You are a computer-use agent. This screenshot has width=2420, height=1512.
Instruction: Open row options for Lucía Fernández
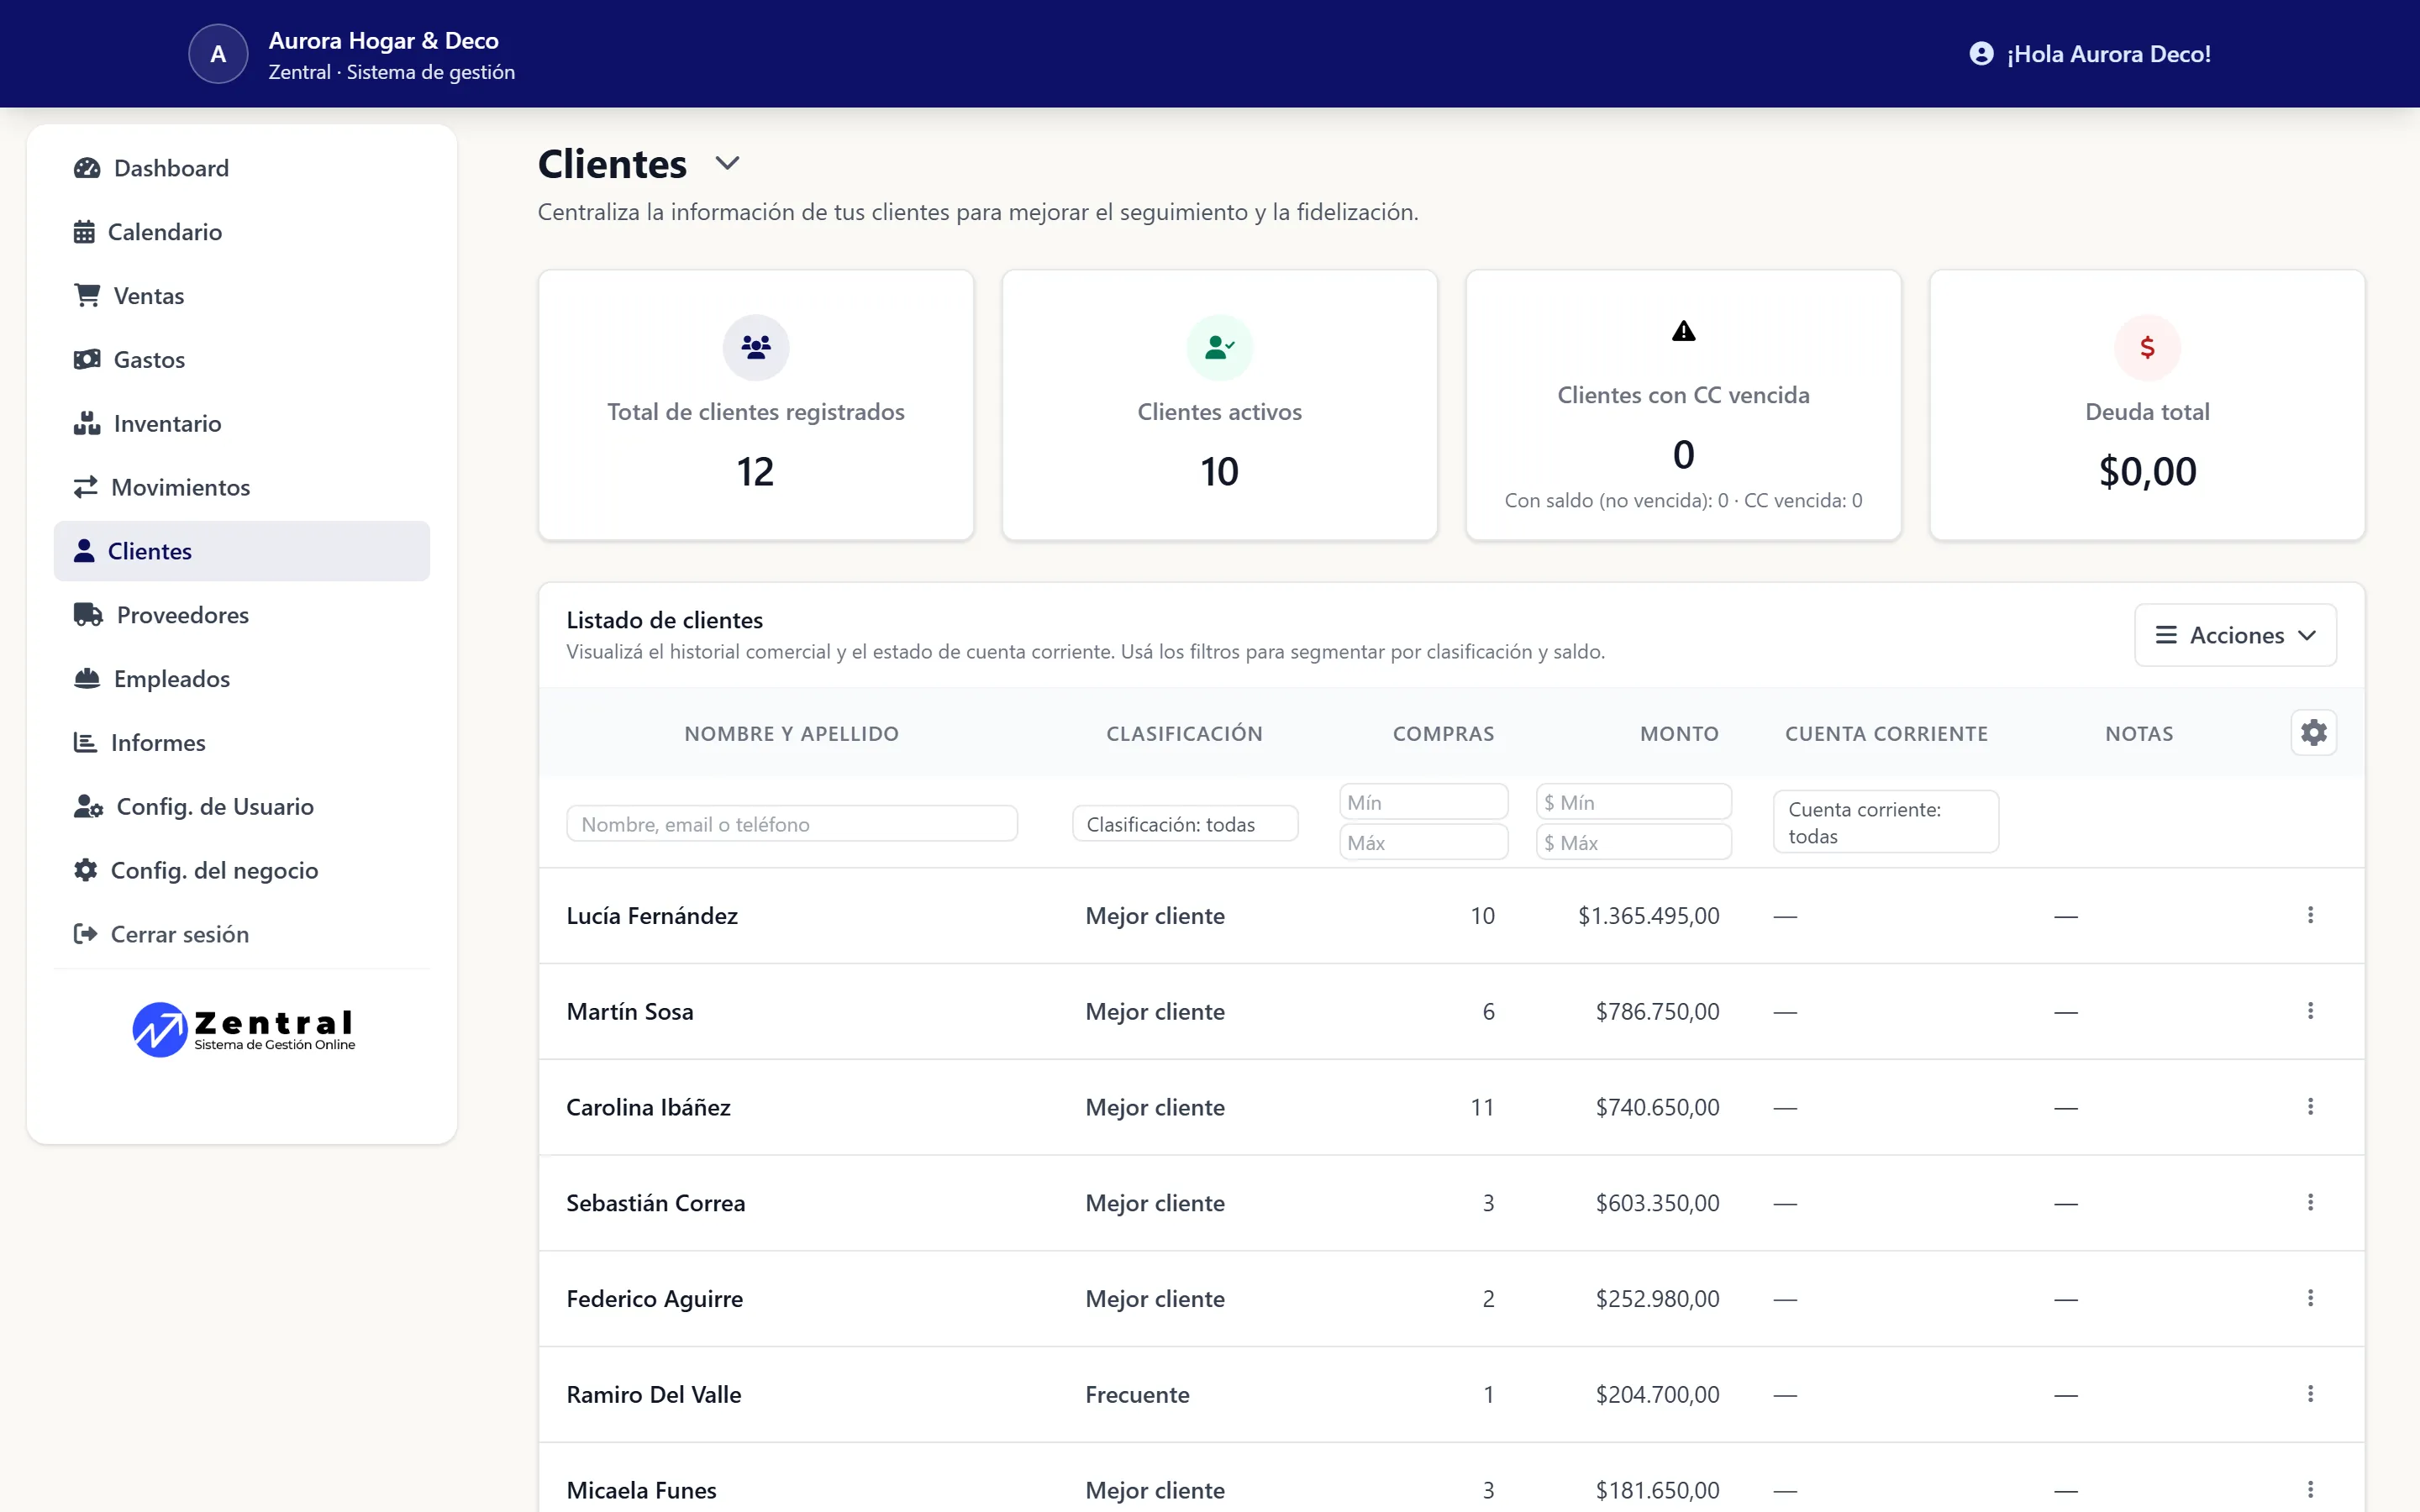pyautogui.click(x=2310, y=915)
